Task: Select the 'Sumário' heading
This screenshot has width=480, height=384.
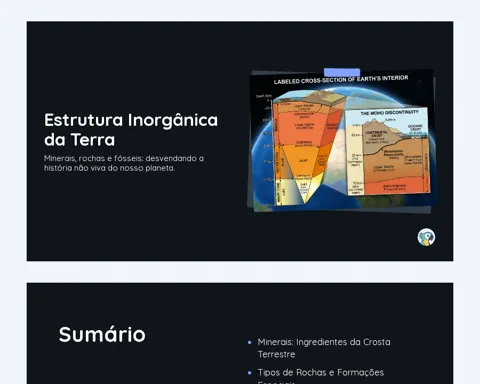Action: click(x=102, y=334)
